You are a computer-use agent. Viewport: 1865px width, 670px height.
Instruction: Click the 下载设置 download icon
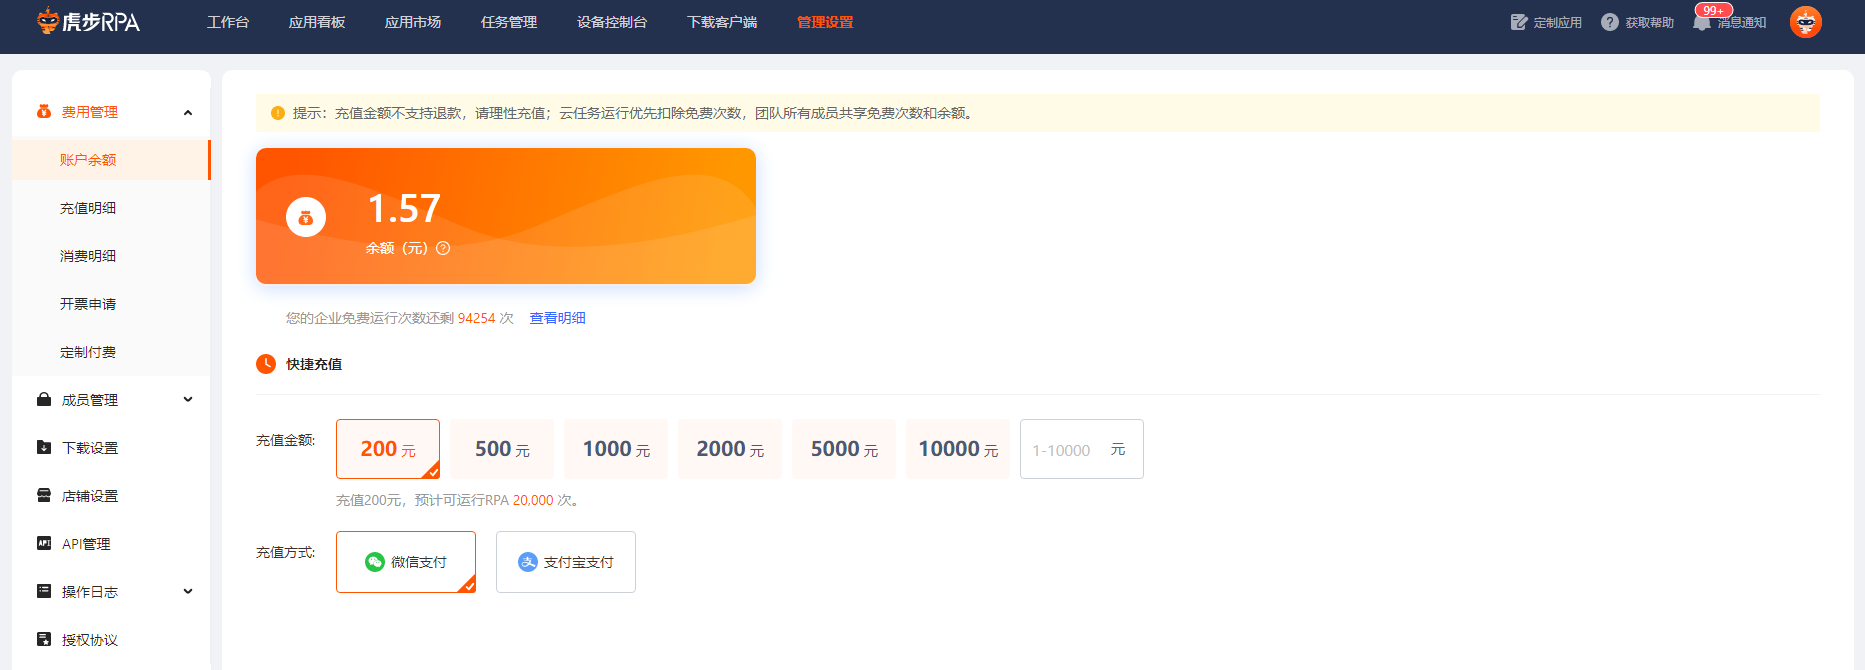pyautogui.click(x=44, y=448)
